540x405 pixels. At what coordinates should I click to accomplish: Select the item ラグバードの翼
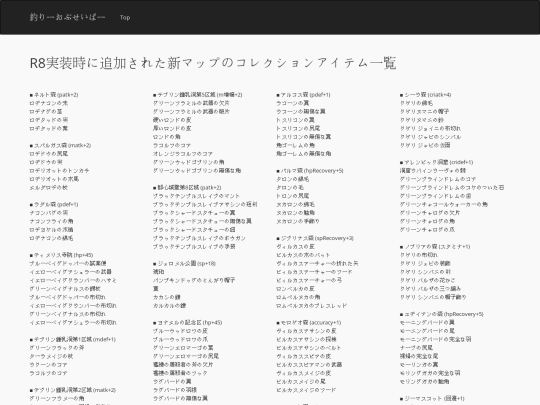[x=172, y=381]
